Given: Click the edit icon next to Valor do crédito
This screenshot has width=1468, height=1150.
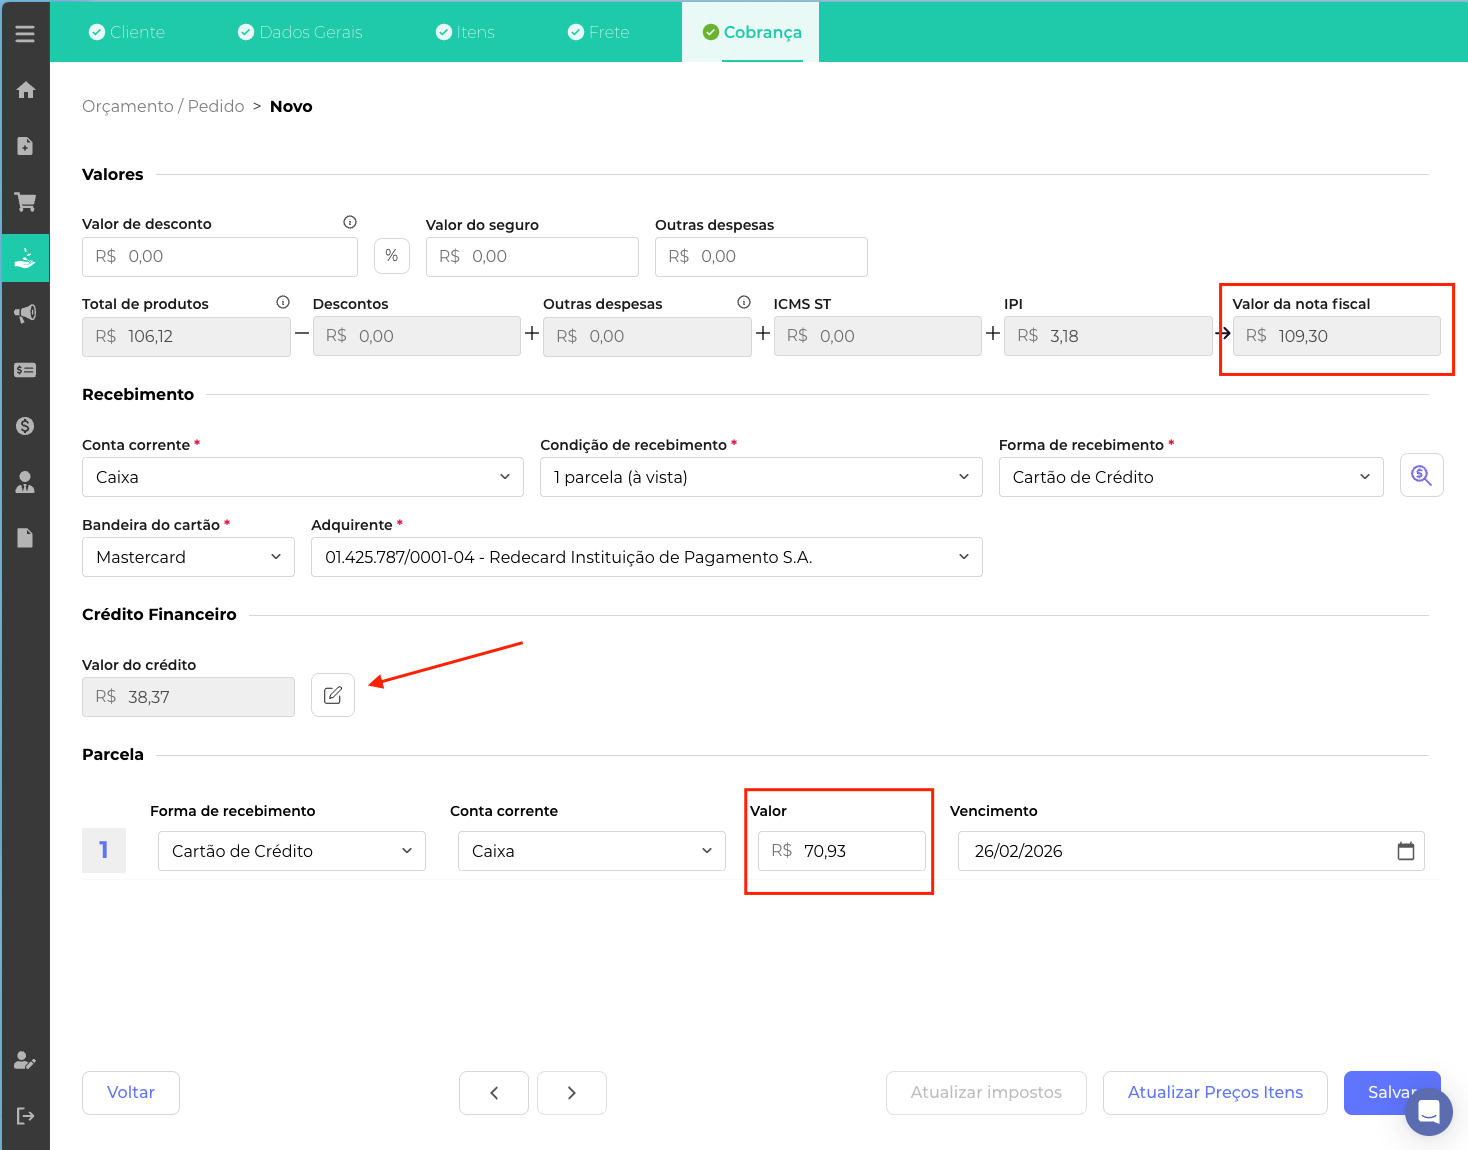Looking at the screenshot, I should pyautogui.click(x=333, y=696).
